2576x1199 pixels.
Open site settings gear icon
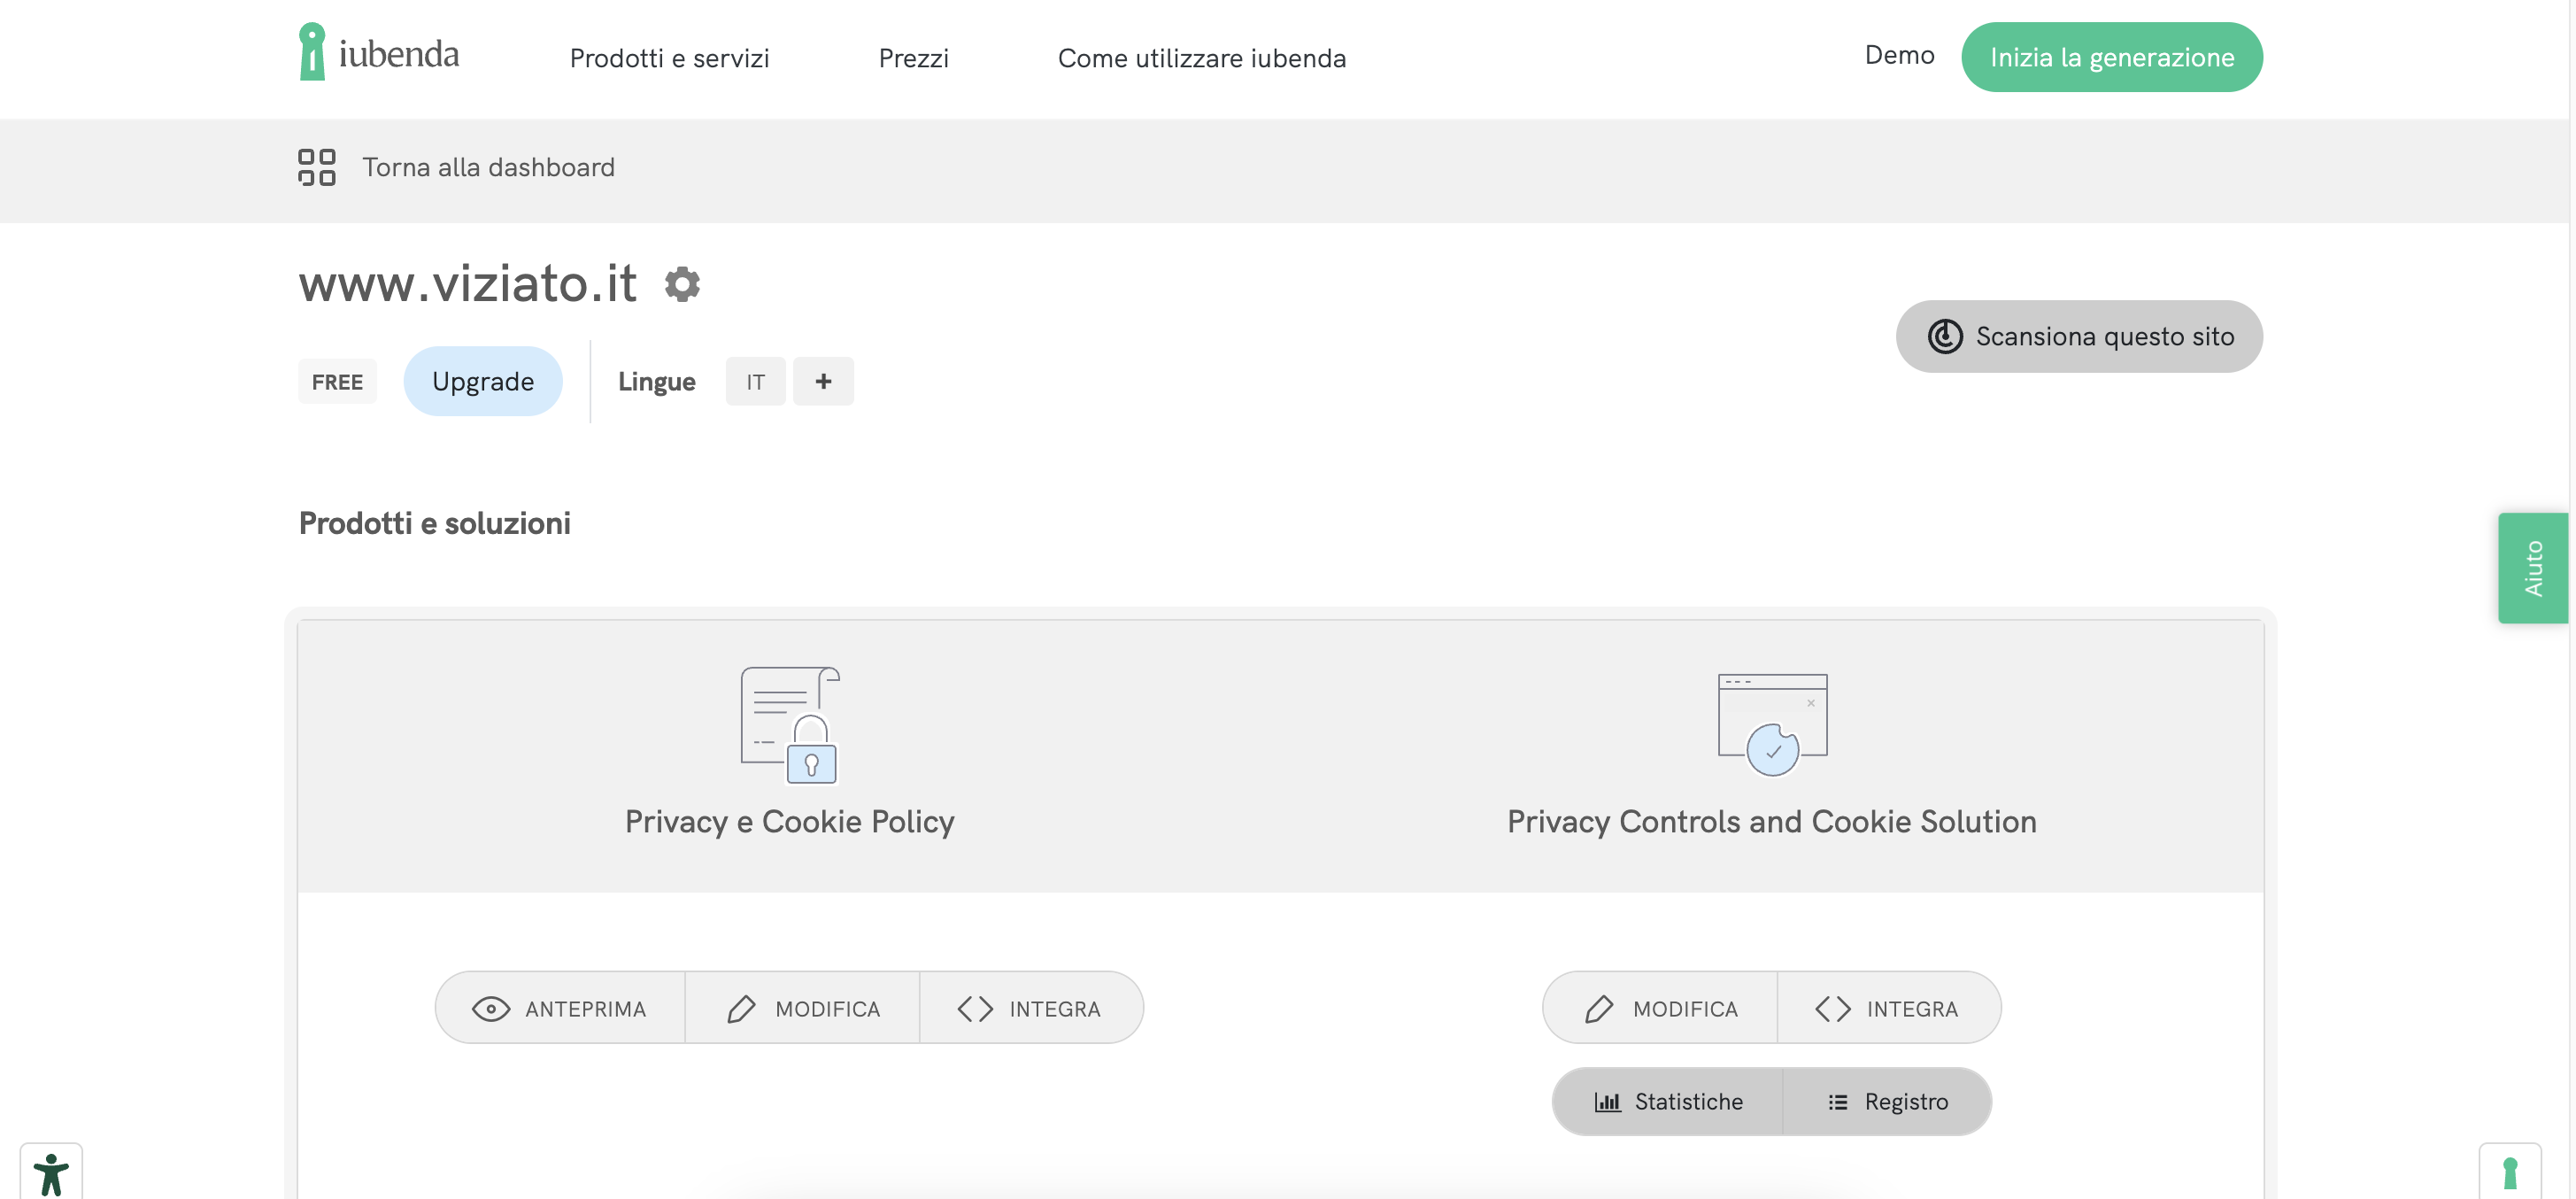(682, 284)
